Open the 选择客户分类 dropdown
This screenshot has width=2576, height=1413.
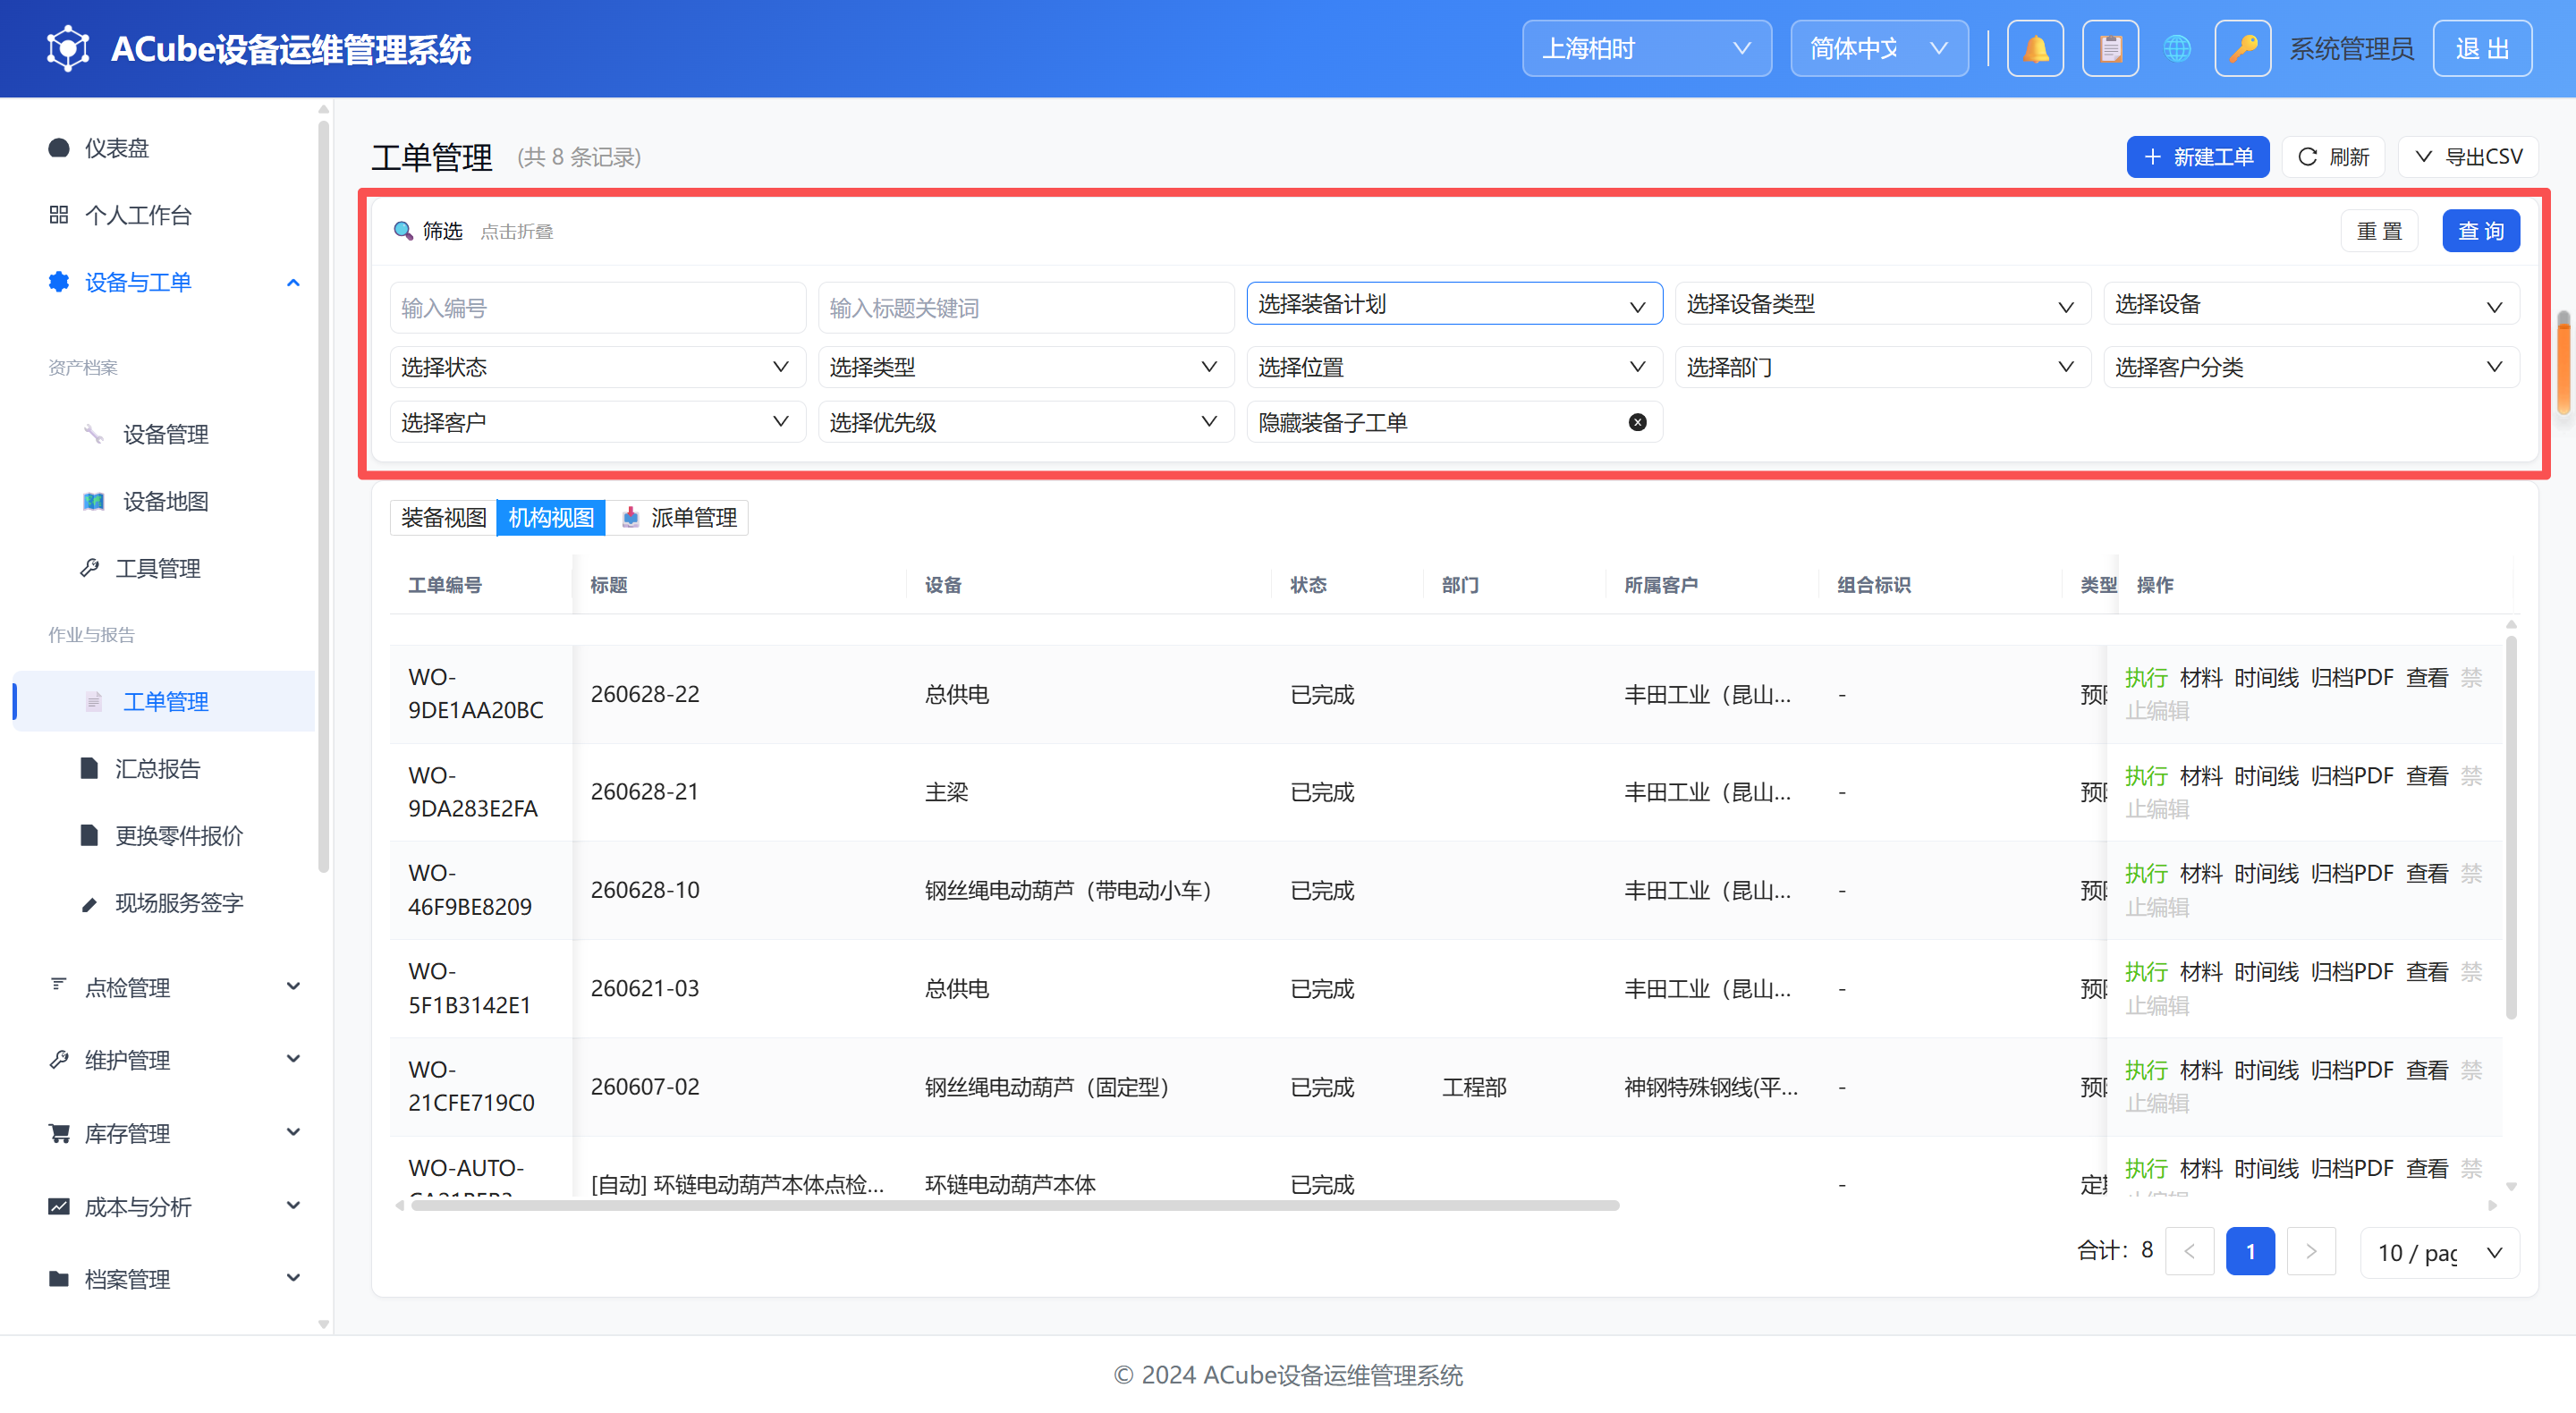[x=2311, y=367]
